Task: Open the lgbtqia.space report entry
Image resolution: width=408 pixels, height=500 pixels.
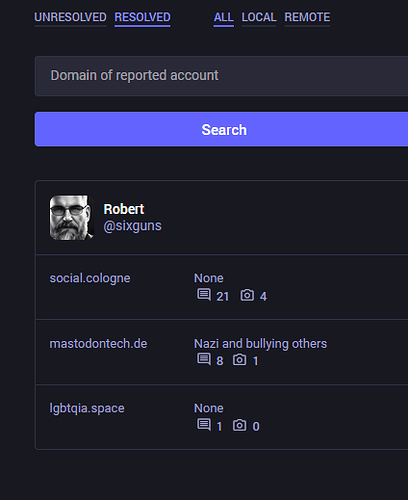Action: tap(222, 417)
